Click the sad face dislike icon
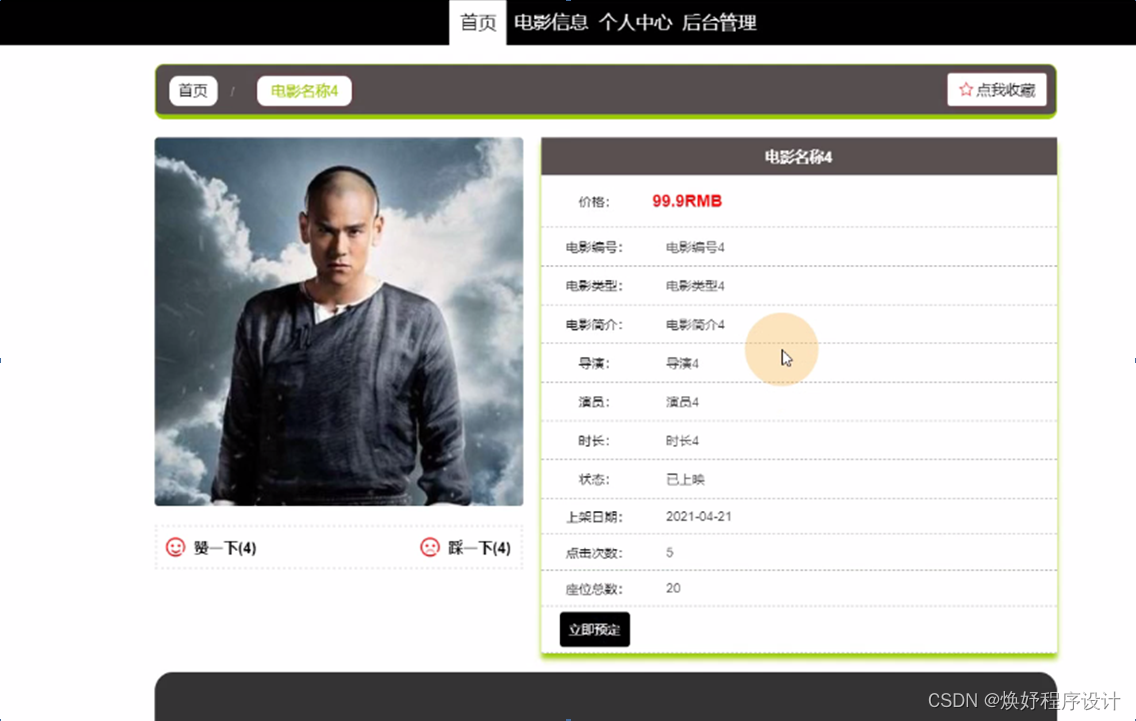The height and width of the screenshot is (721, 1136). (430, 547)
